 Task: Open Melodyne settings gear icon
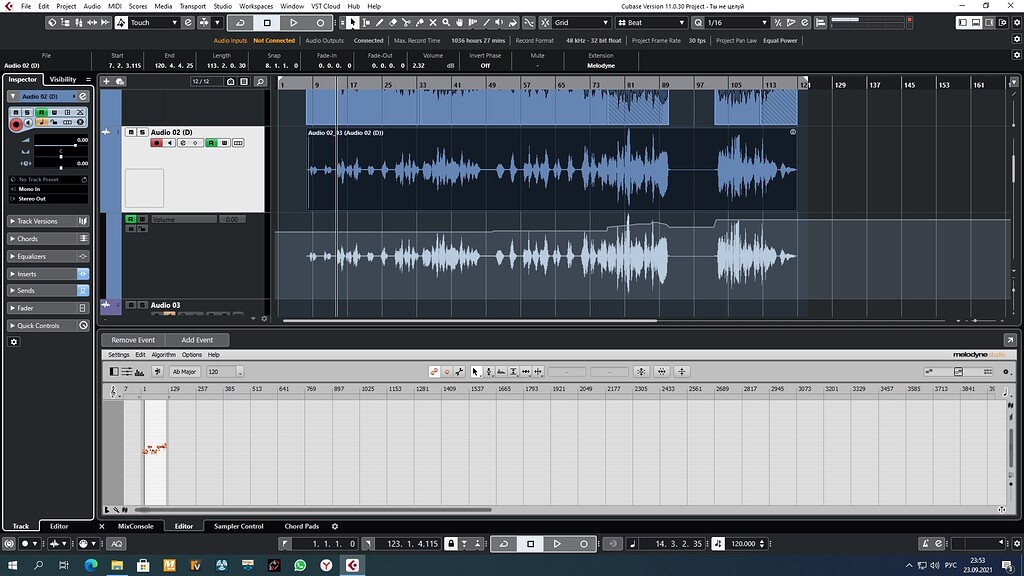pos(1006,372)
